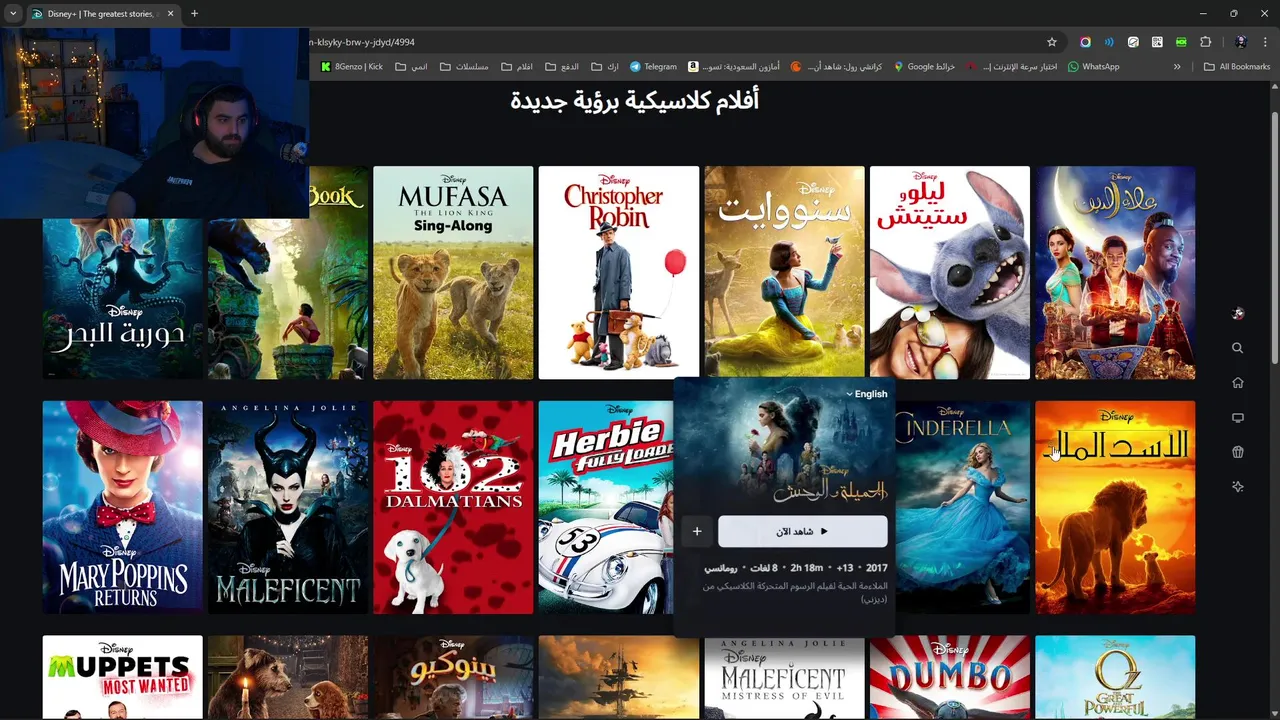Open the Herbie Fully Loaded poster
Viewport: 1280px width, 720px height.
pos(606,507)
